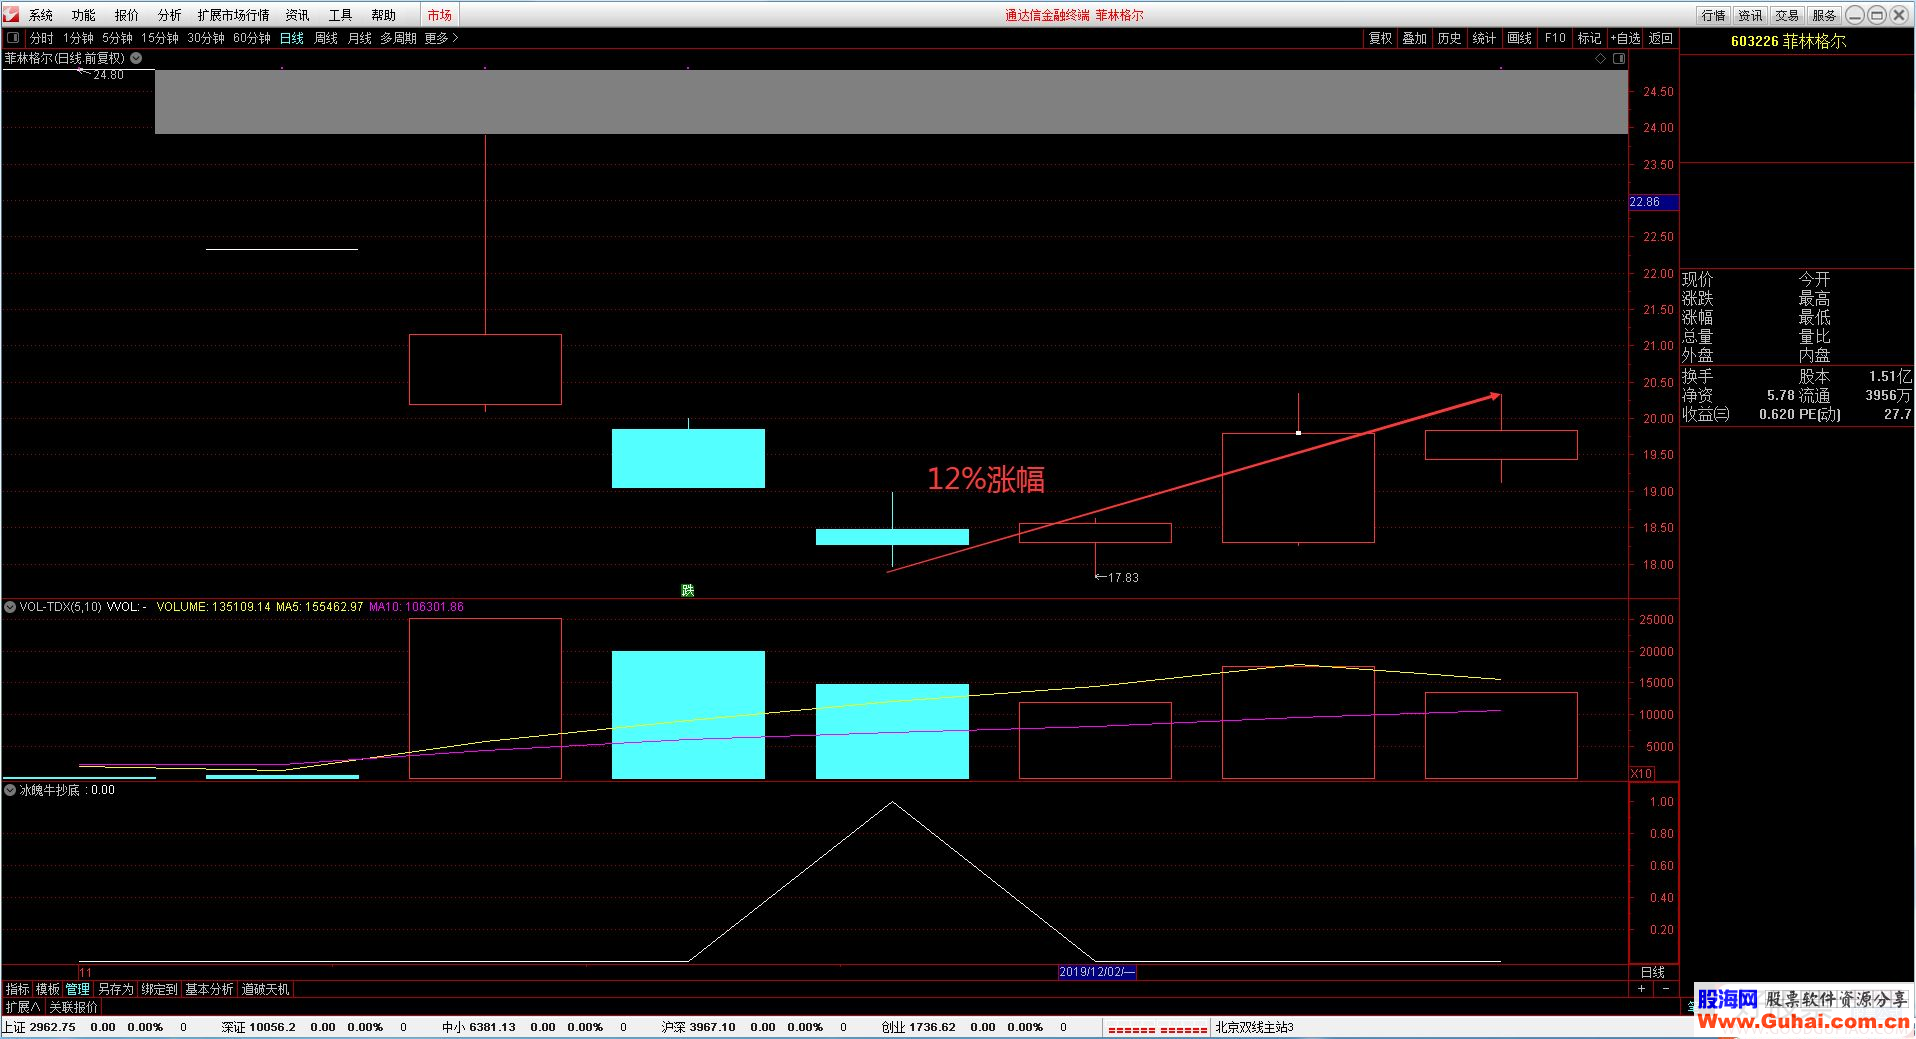Click 返回 back button
This screenshot has height=1039, width=1916.
coord(1660,38)
